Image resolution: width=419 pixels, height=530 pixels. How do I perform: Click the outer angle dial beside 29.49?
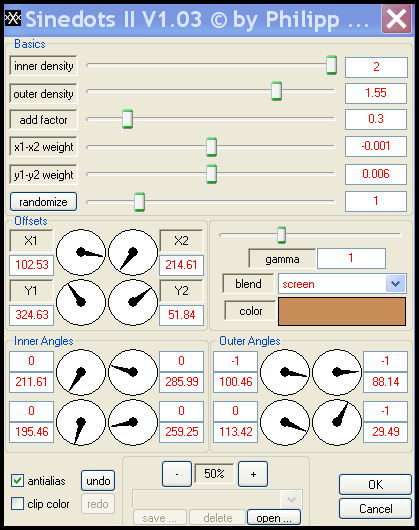click(x=337, y=422)
